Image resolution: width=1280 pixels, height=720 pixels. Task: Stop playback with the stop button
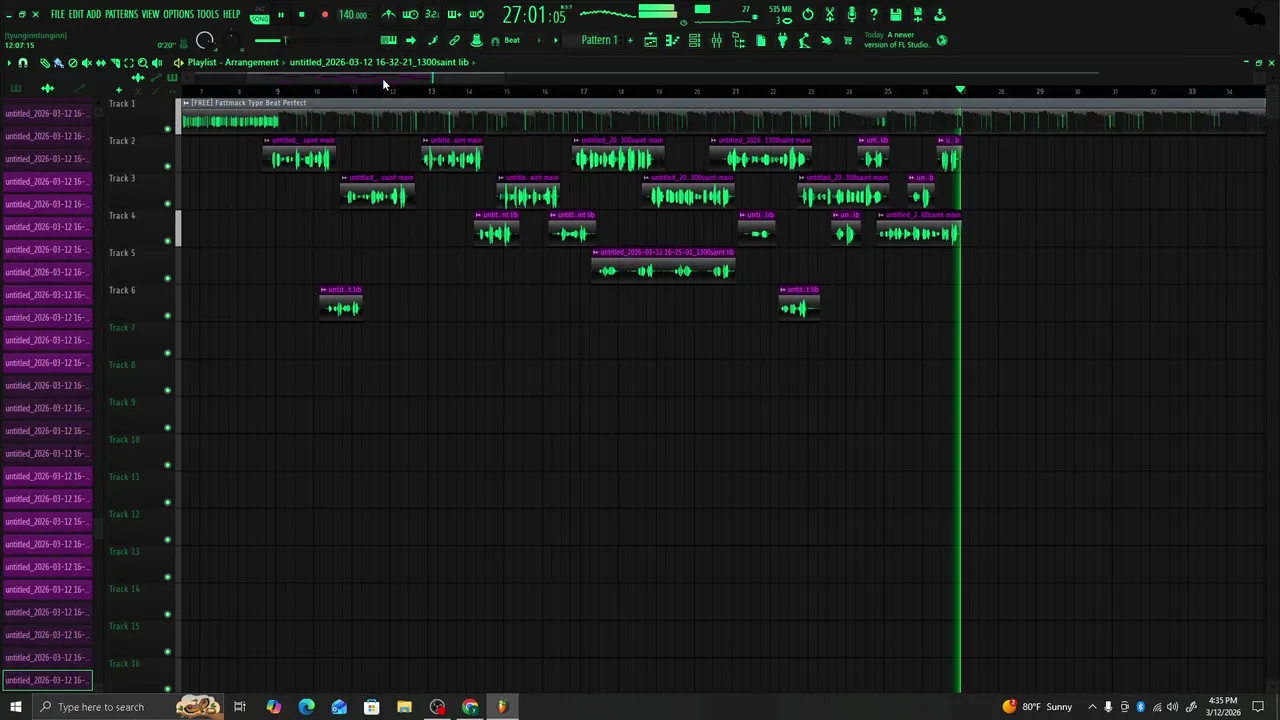point(301,15)
